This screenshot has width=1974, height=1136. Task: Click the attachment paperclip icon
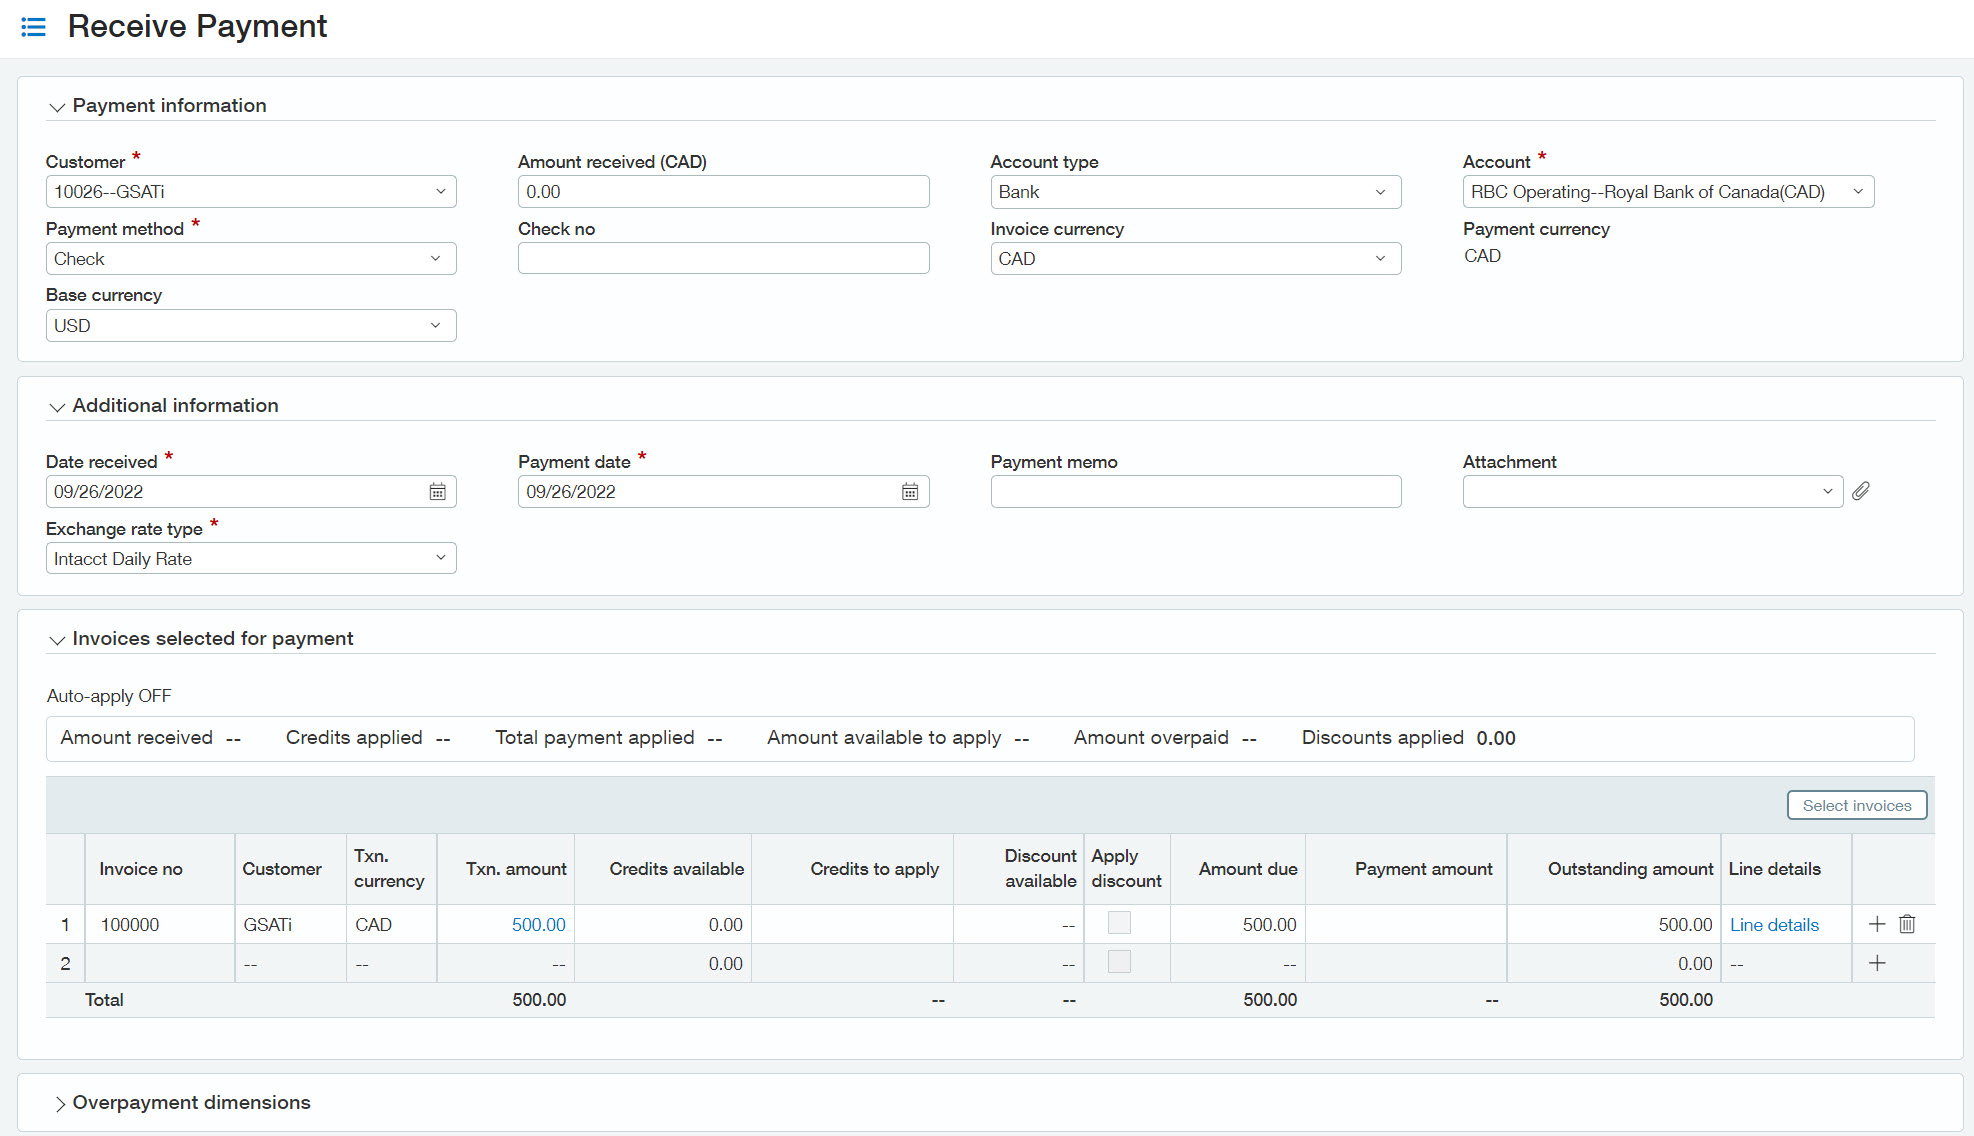click(x=1860, y=491)
